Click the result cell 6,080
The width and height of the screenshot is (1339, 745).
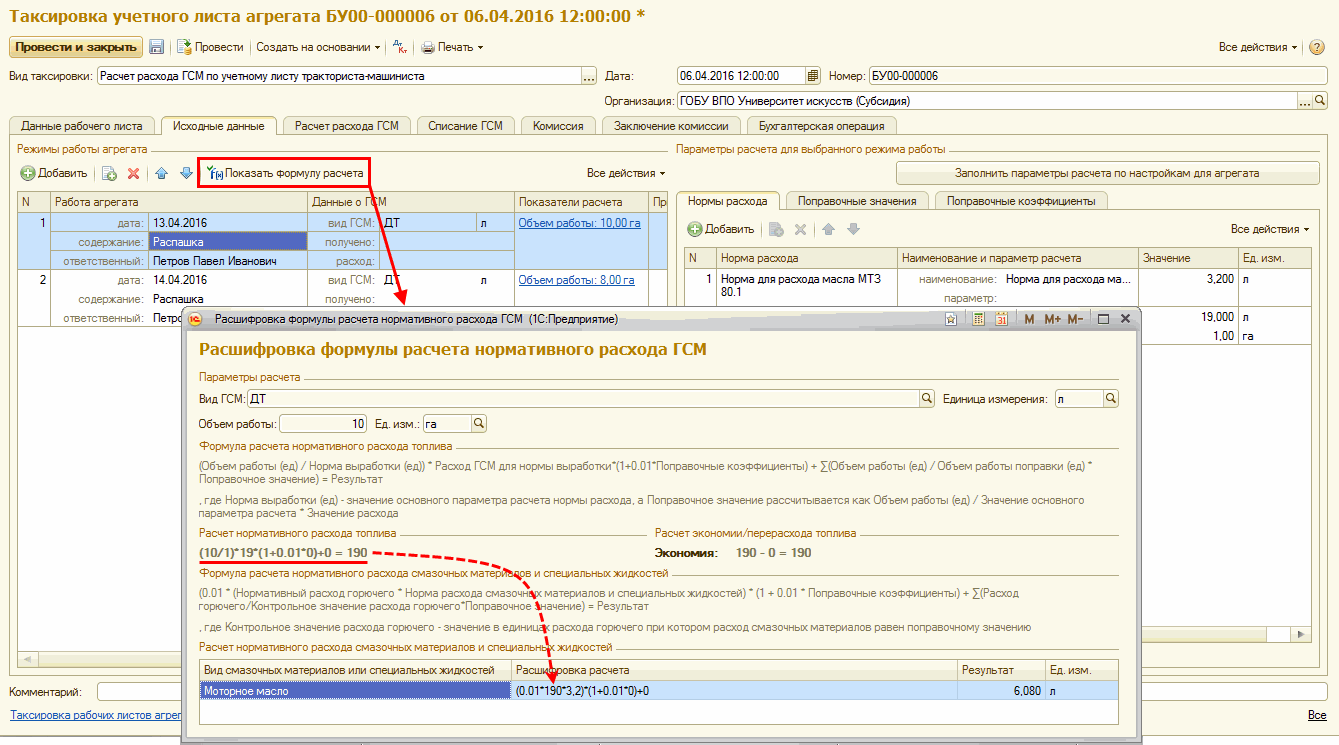(x=999, y=690)
